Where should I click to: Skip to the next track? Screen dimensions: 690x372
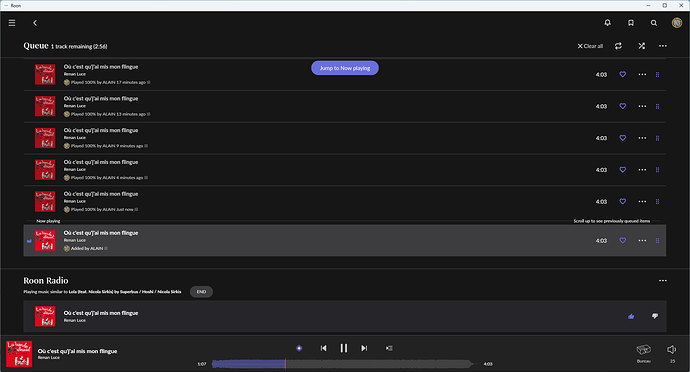pyautogui.click(x=364, y=348)
